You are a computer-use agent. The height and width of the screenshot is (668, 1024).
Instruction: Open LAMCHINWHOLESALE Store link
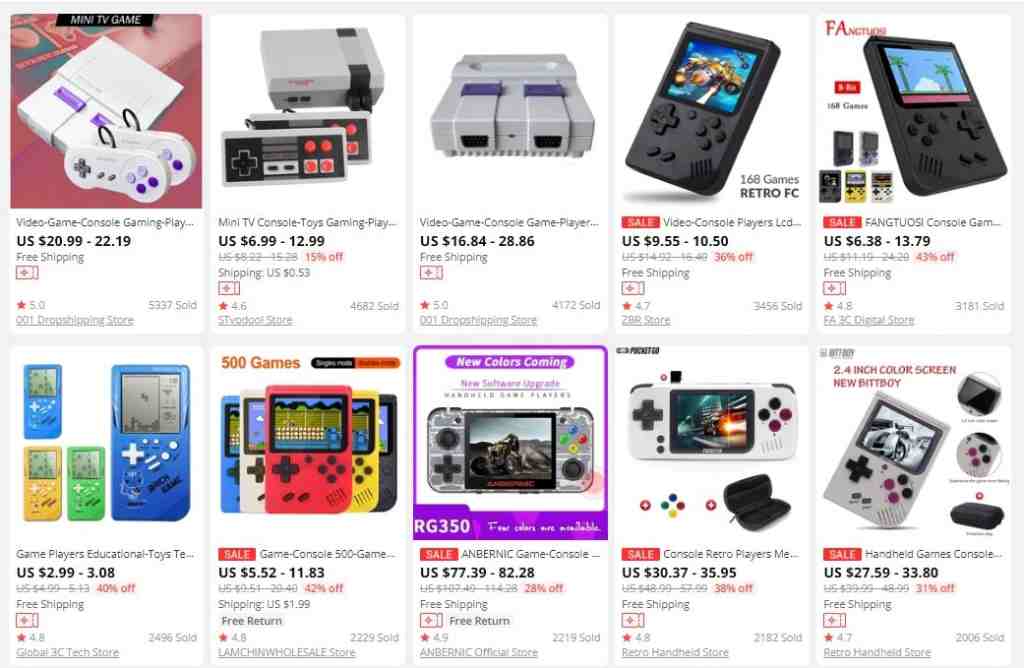(x=287, y=652)
